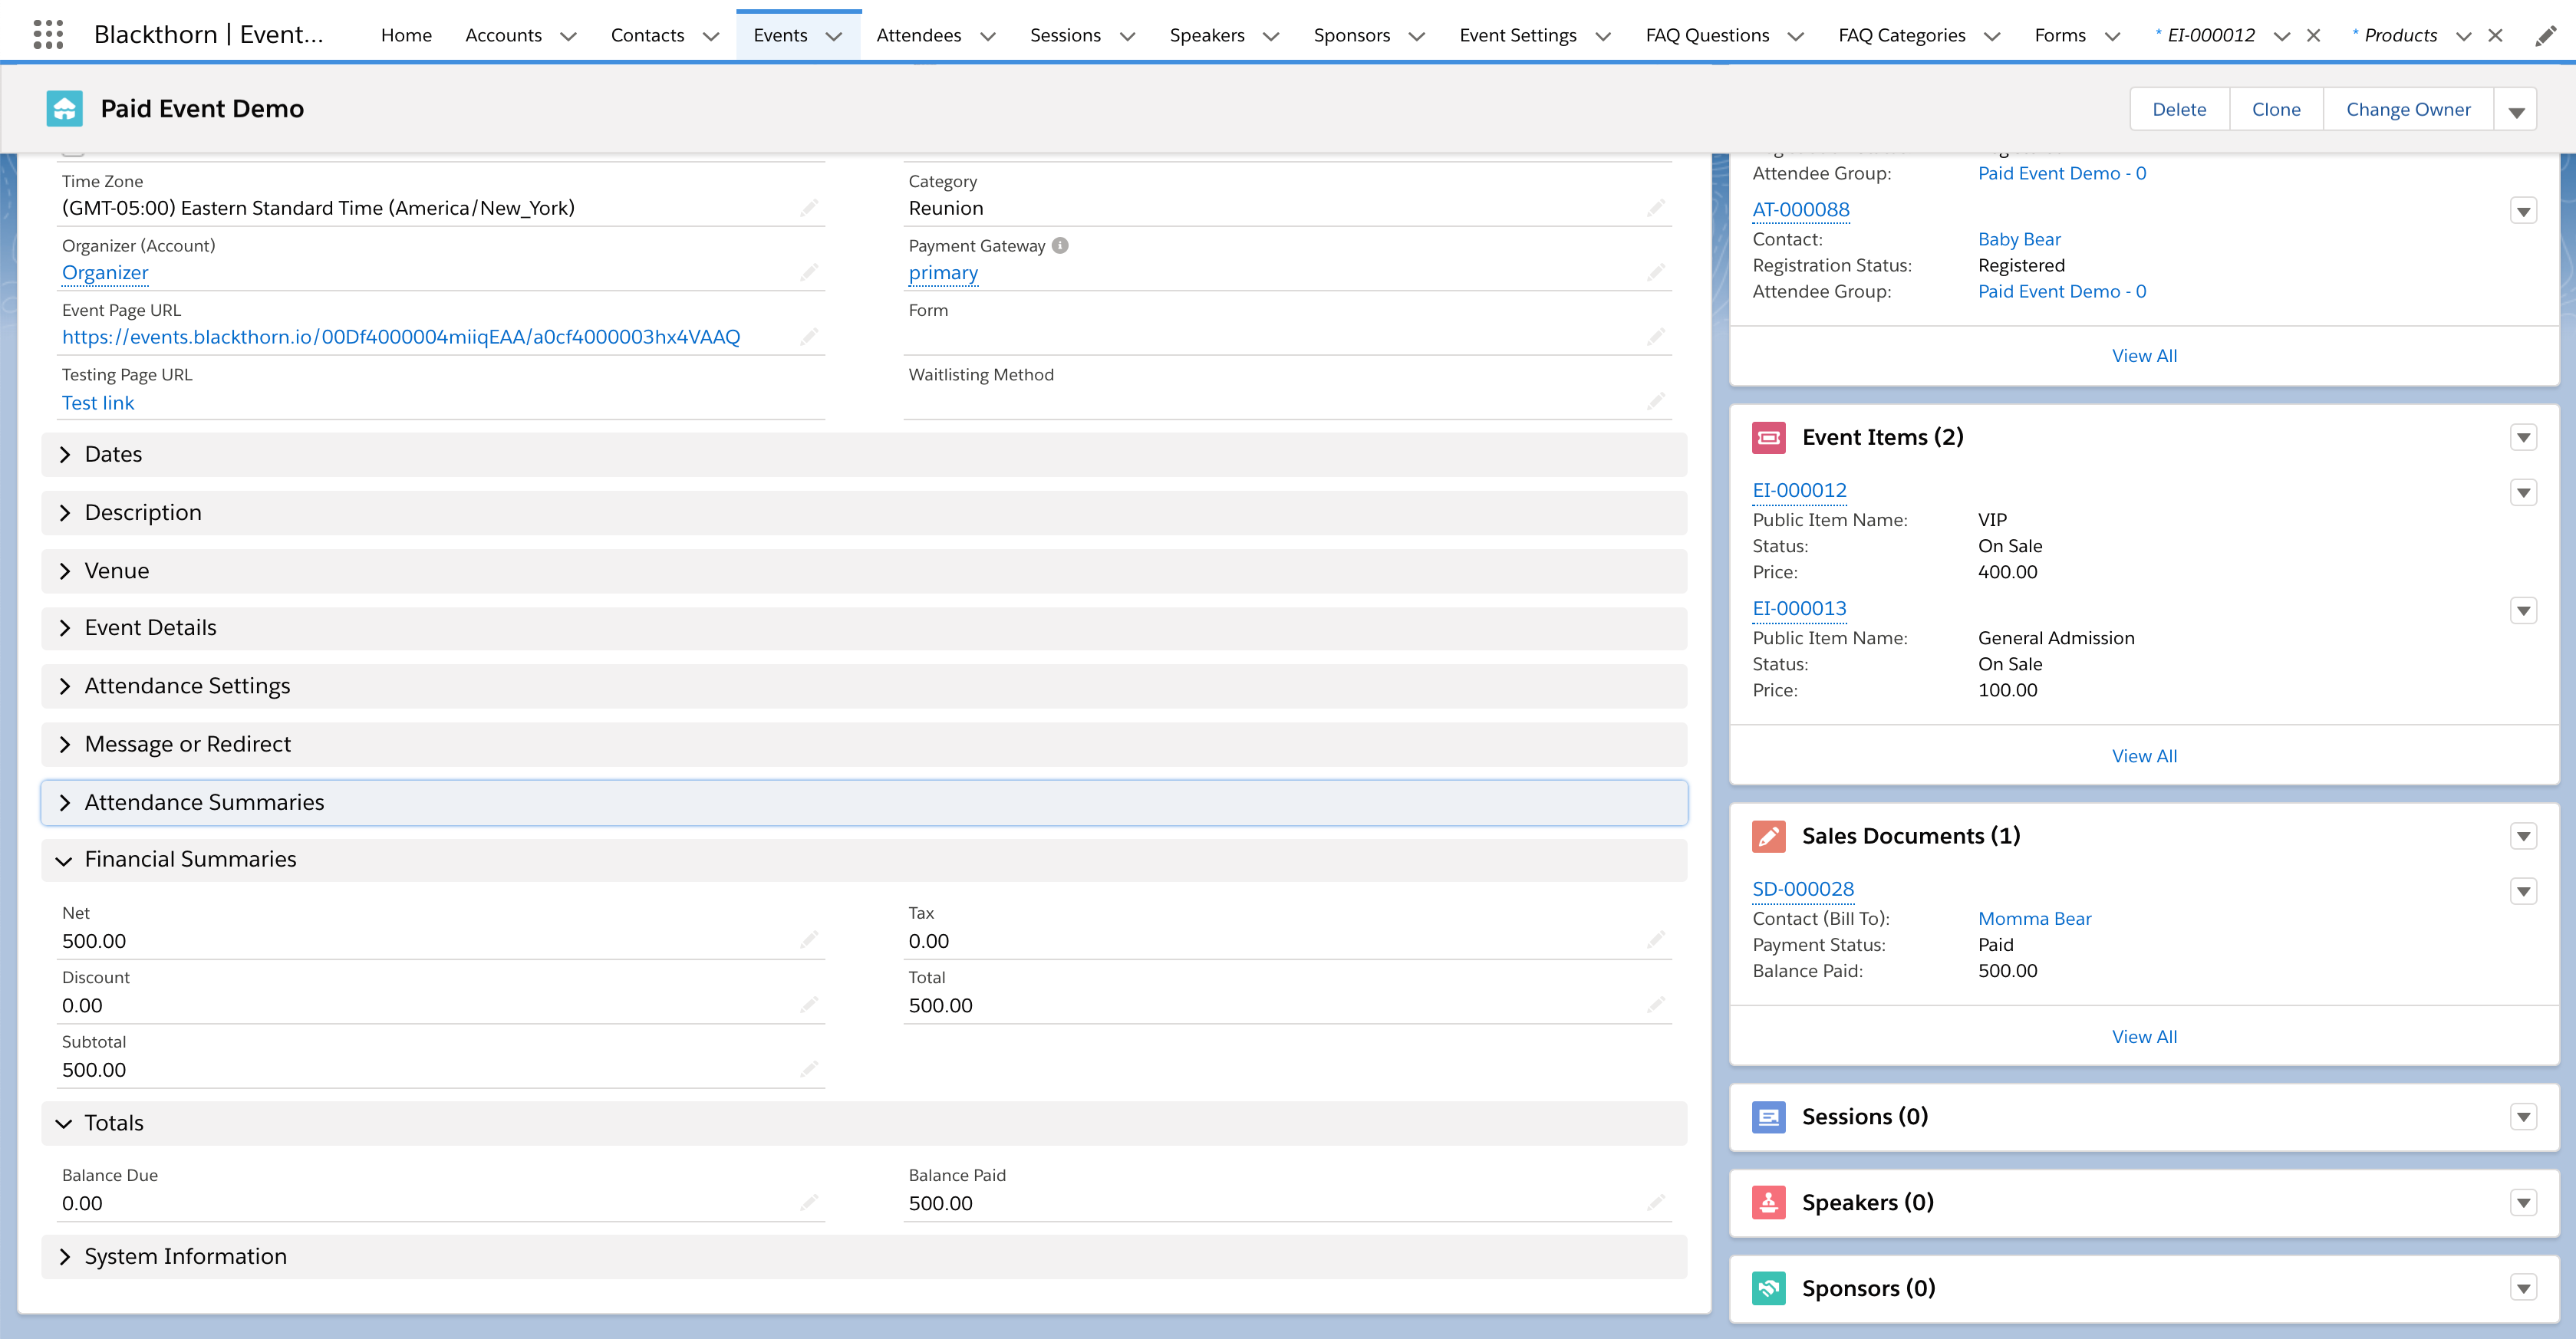Click the Speakers related list icon
This screenshot has height=1339, width=2576.
click(1768, 1202)
